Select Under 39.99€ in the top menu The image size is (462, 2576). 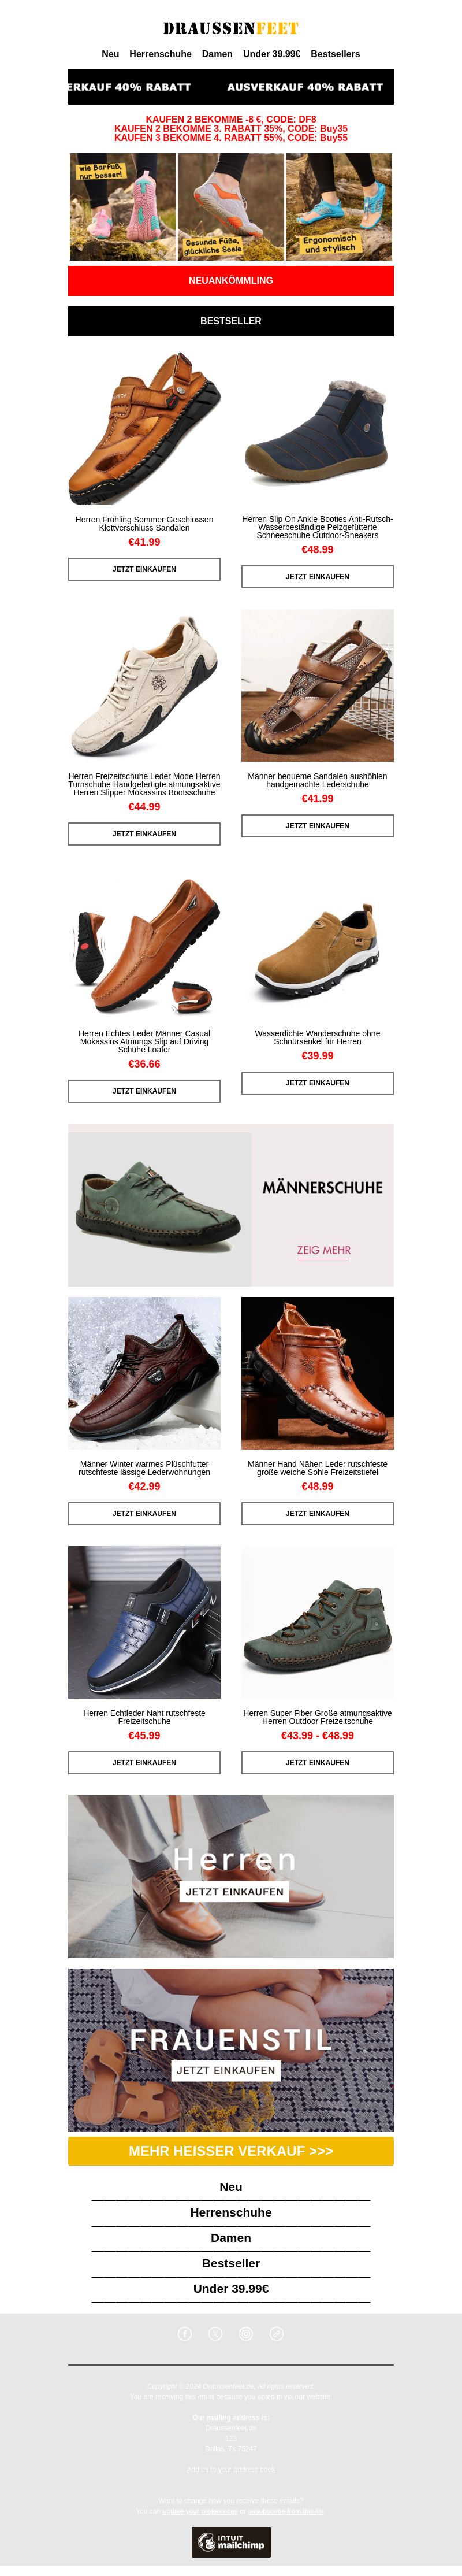[271, 54]
